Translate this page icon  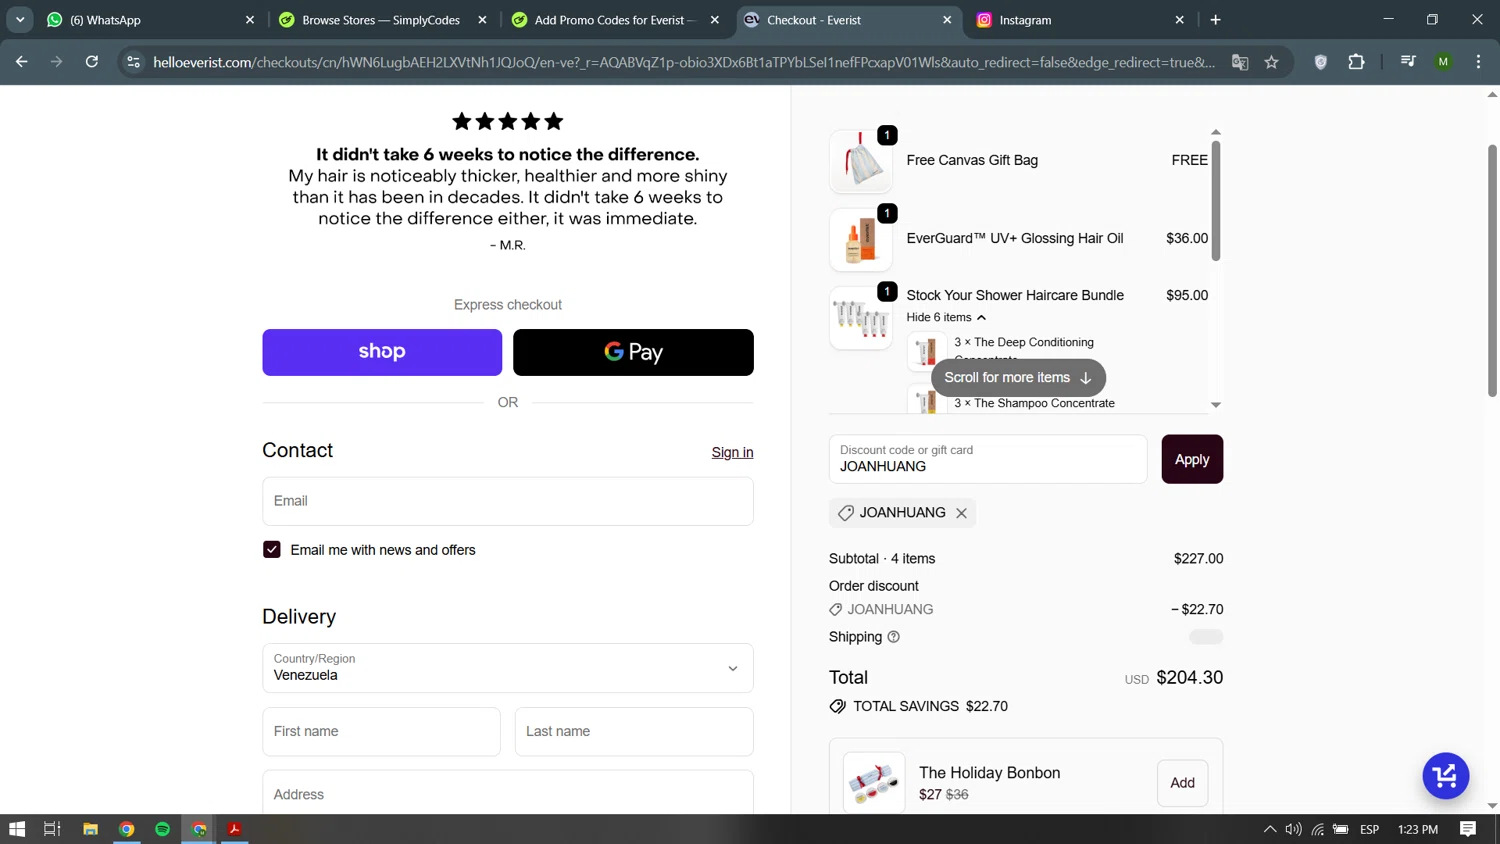point(1240,62)
